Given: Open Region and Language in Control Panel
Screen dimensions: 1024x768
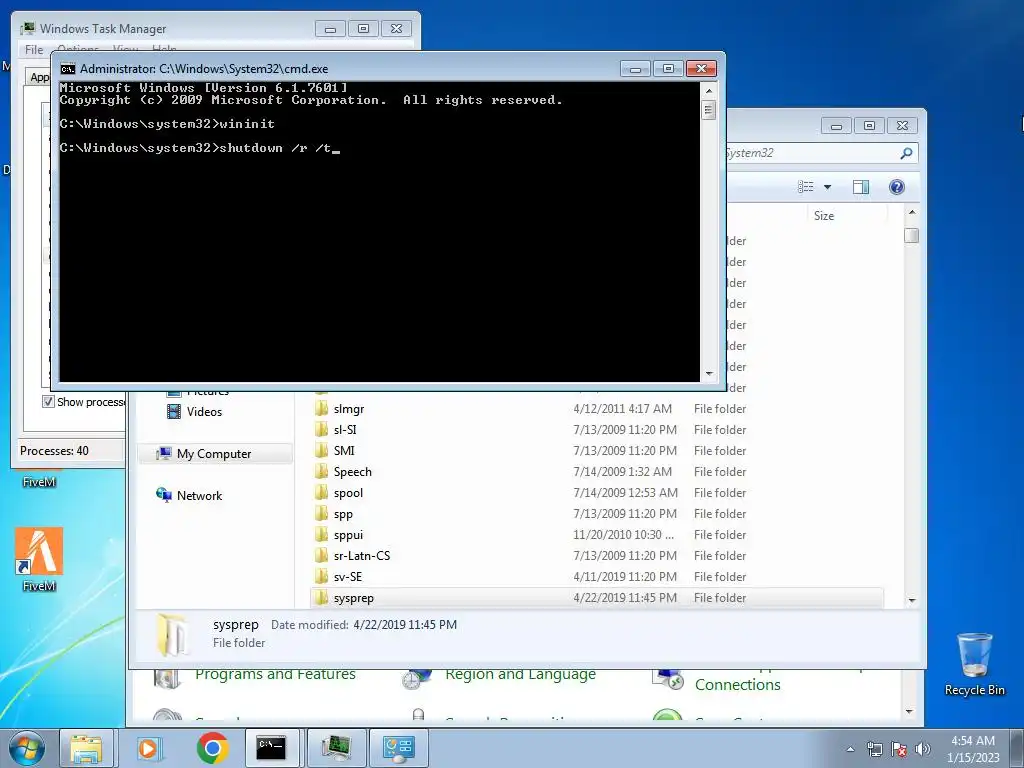Looking at the screenshot, I should tap(520, 674).
